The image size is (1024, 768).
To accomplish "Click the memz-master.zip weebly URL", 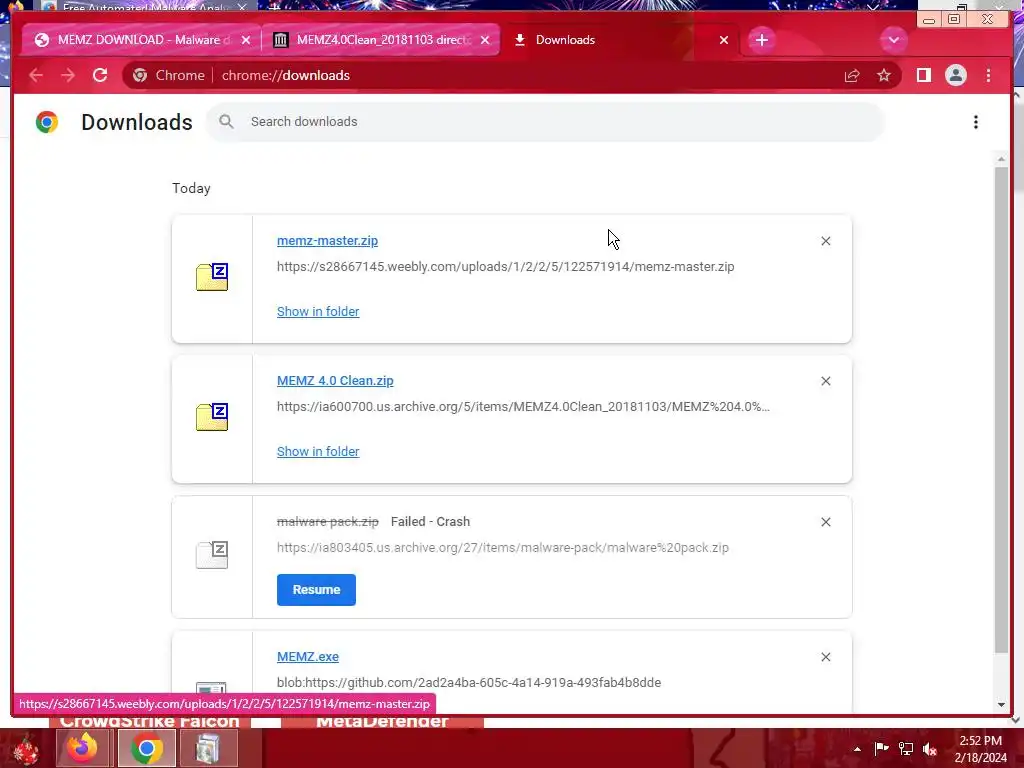I will coord(505,266).
